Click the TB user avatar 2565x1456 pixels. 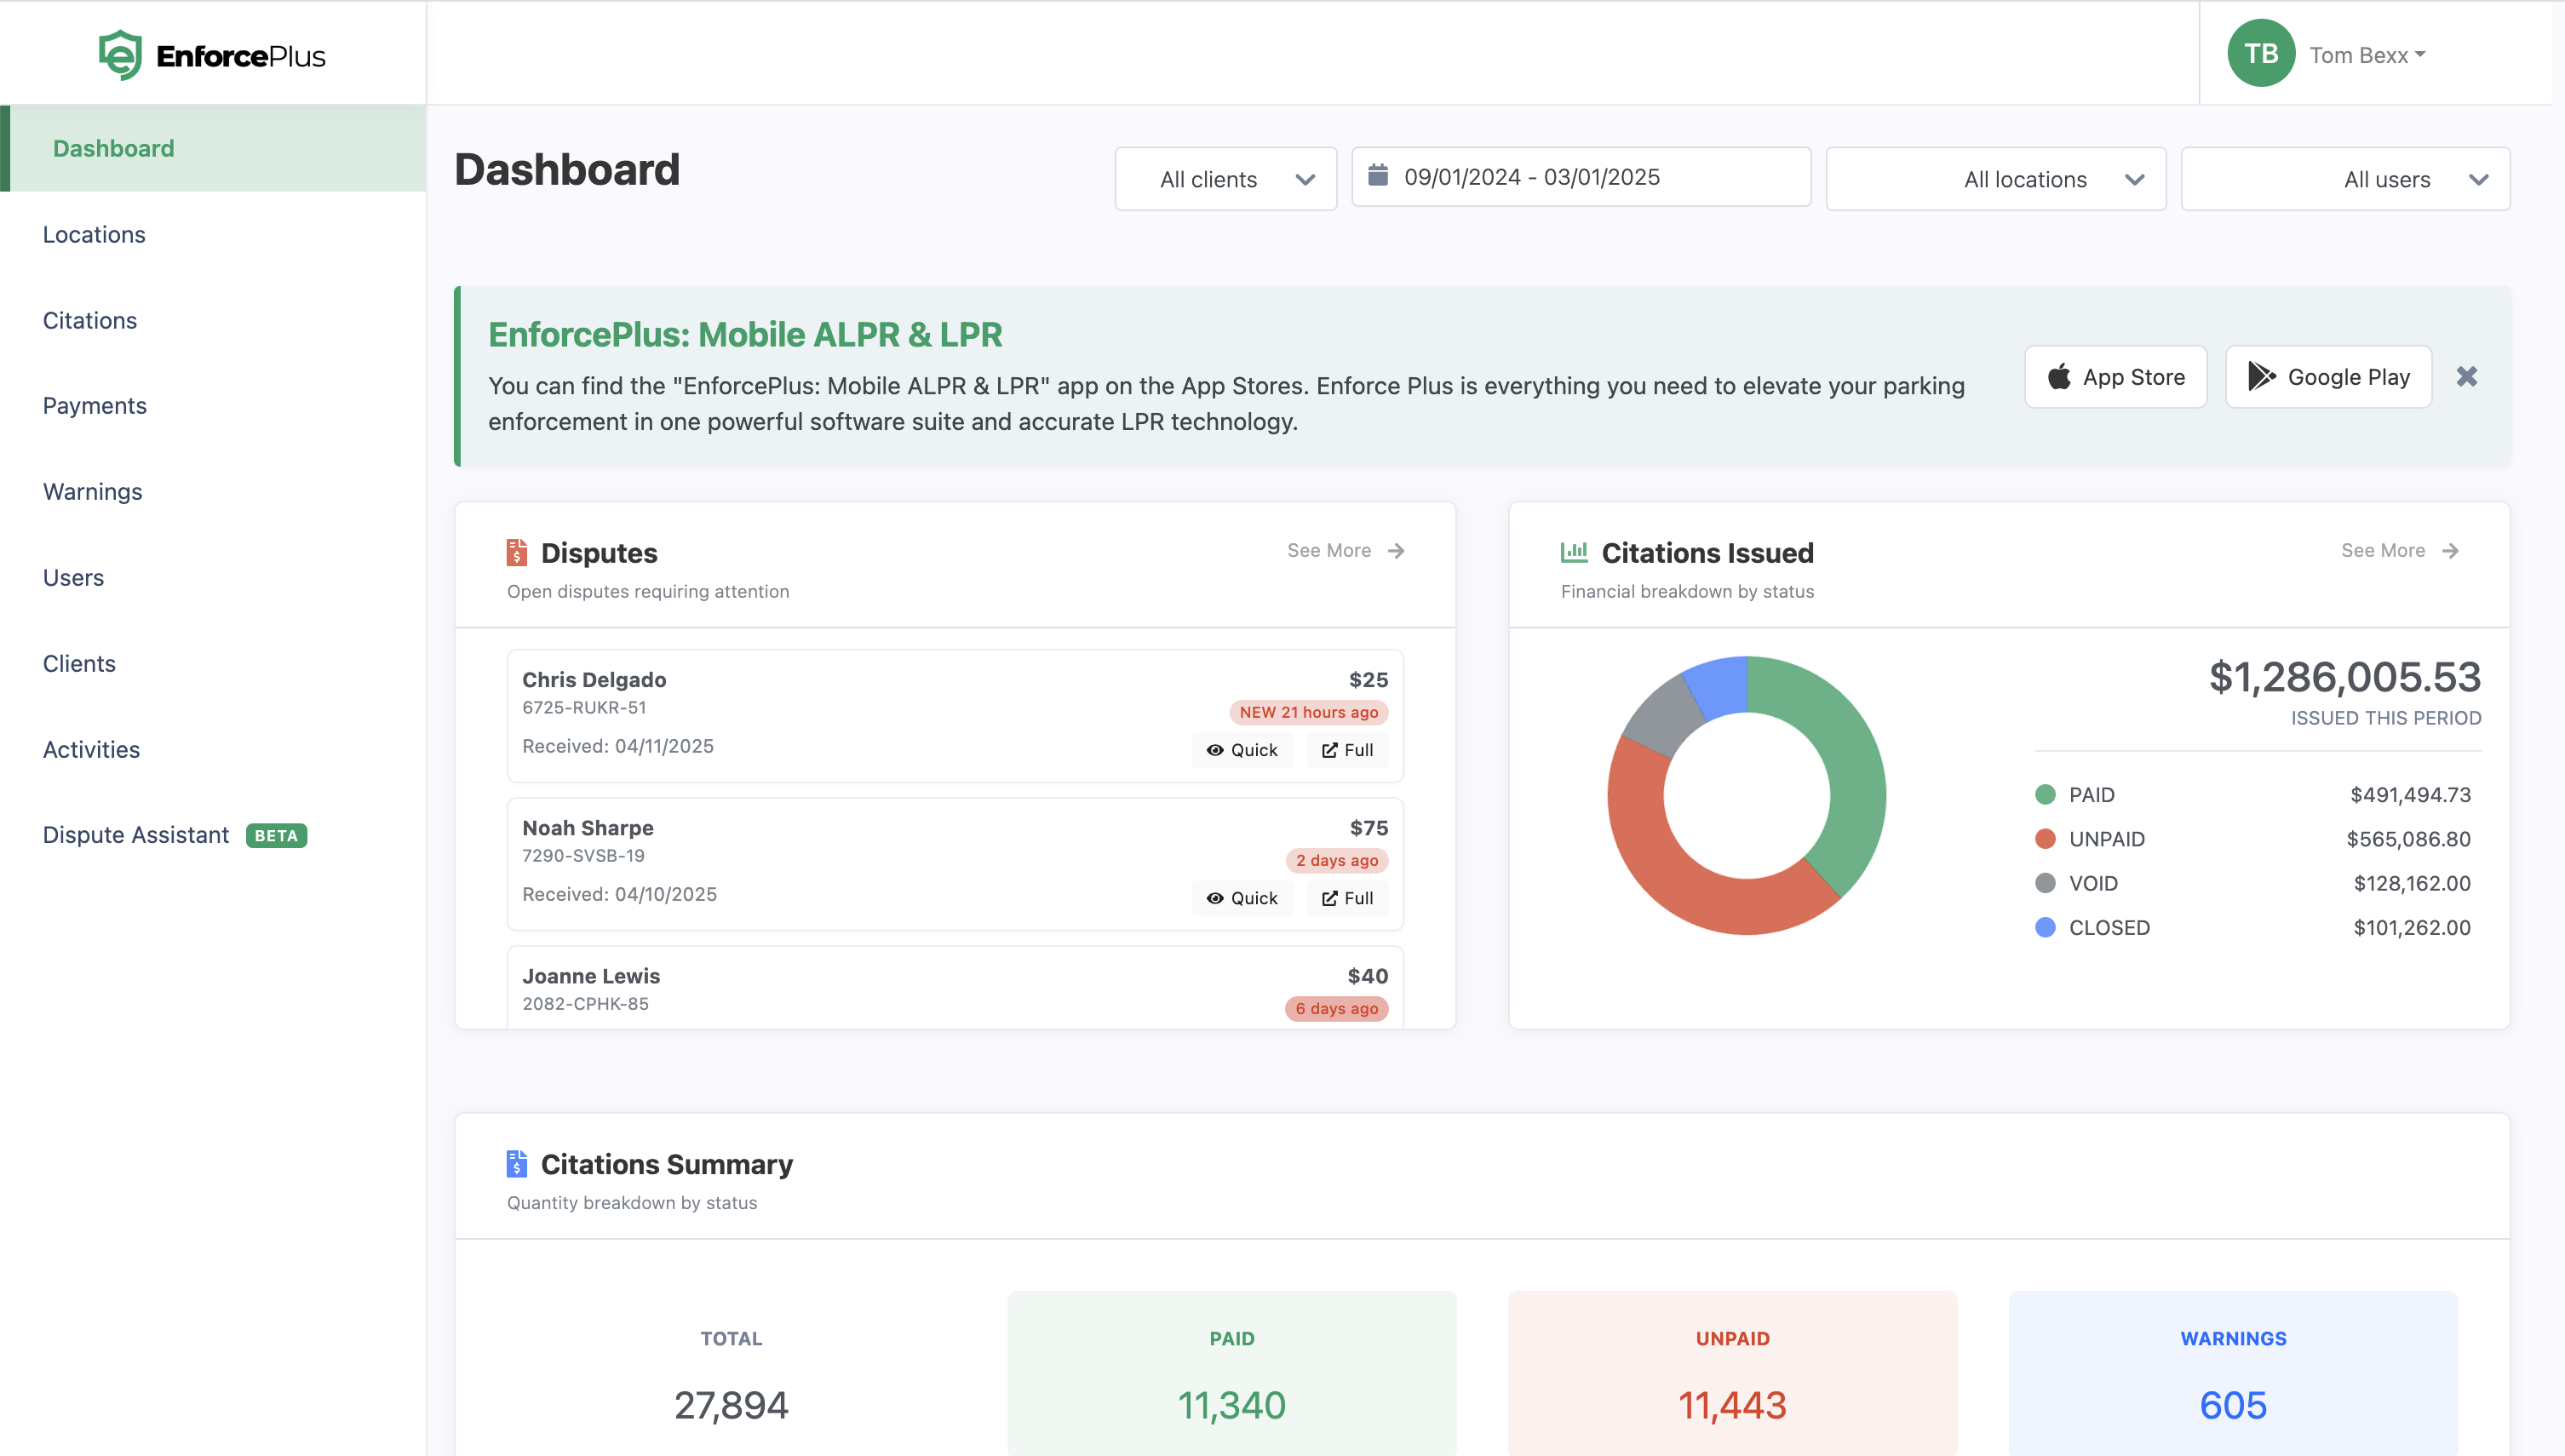[x=2260, y=54]
